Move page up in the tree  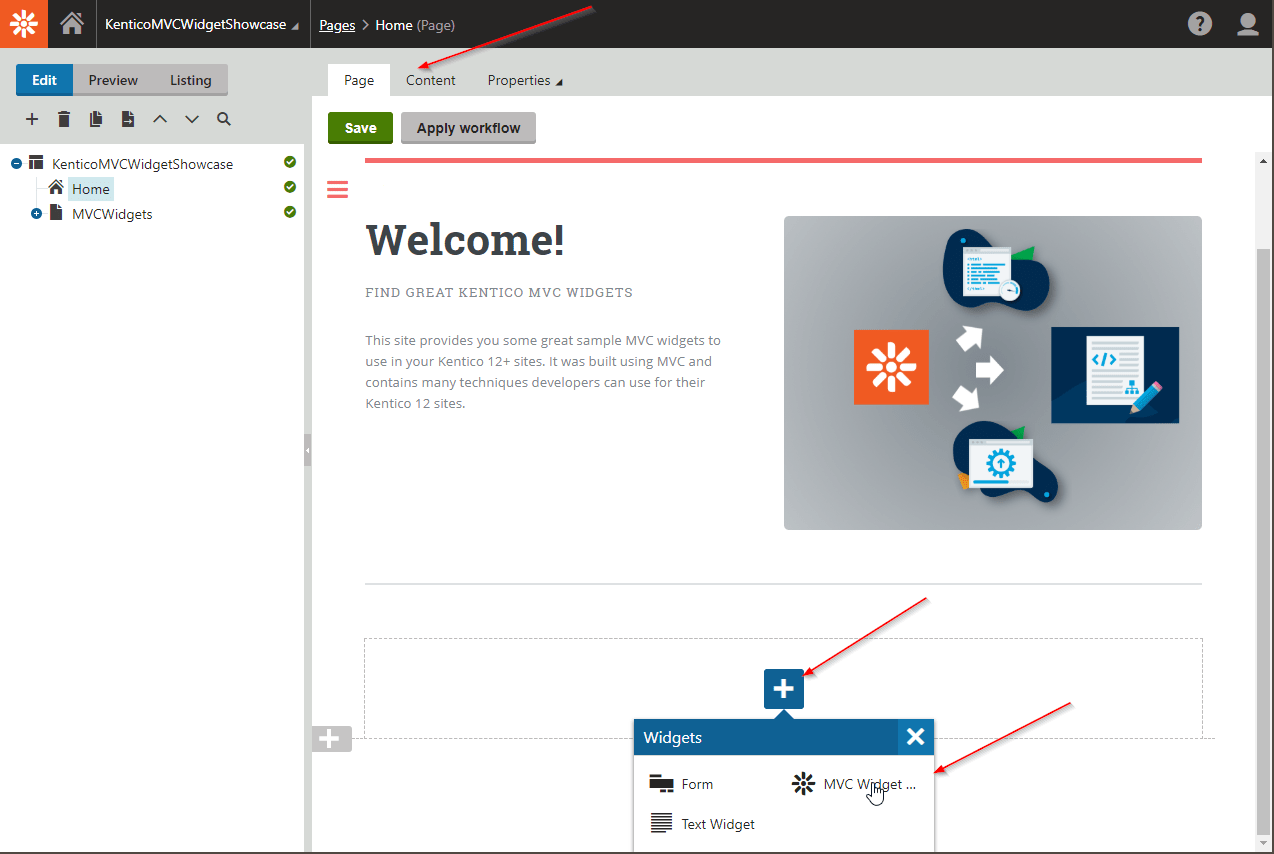(160, 119)
